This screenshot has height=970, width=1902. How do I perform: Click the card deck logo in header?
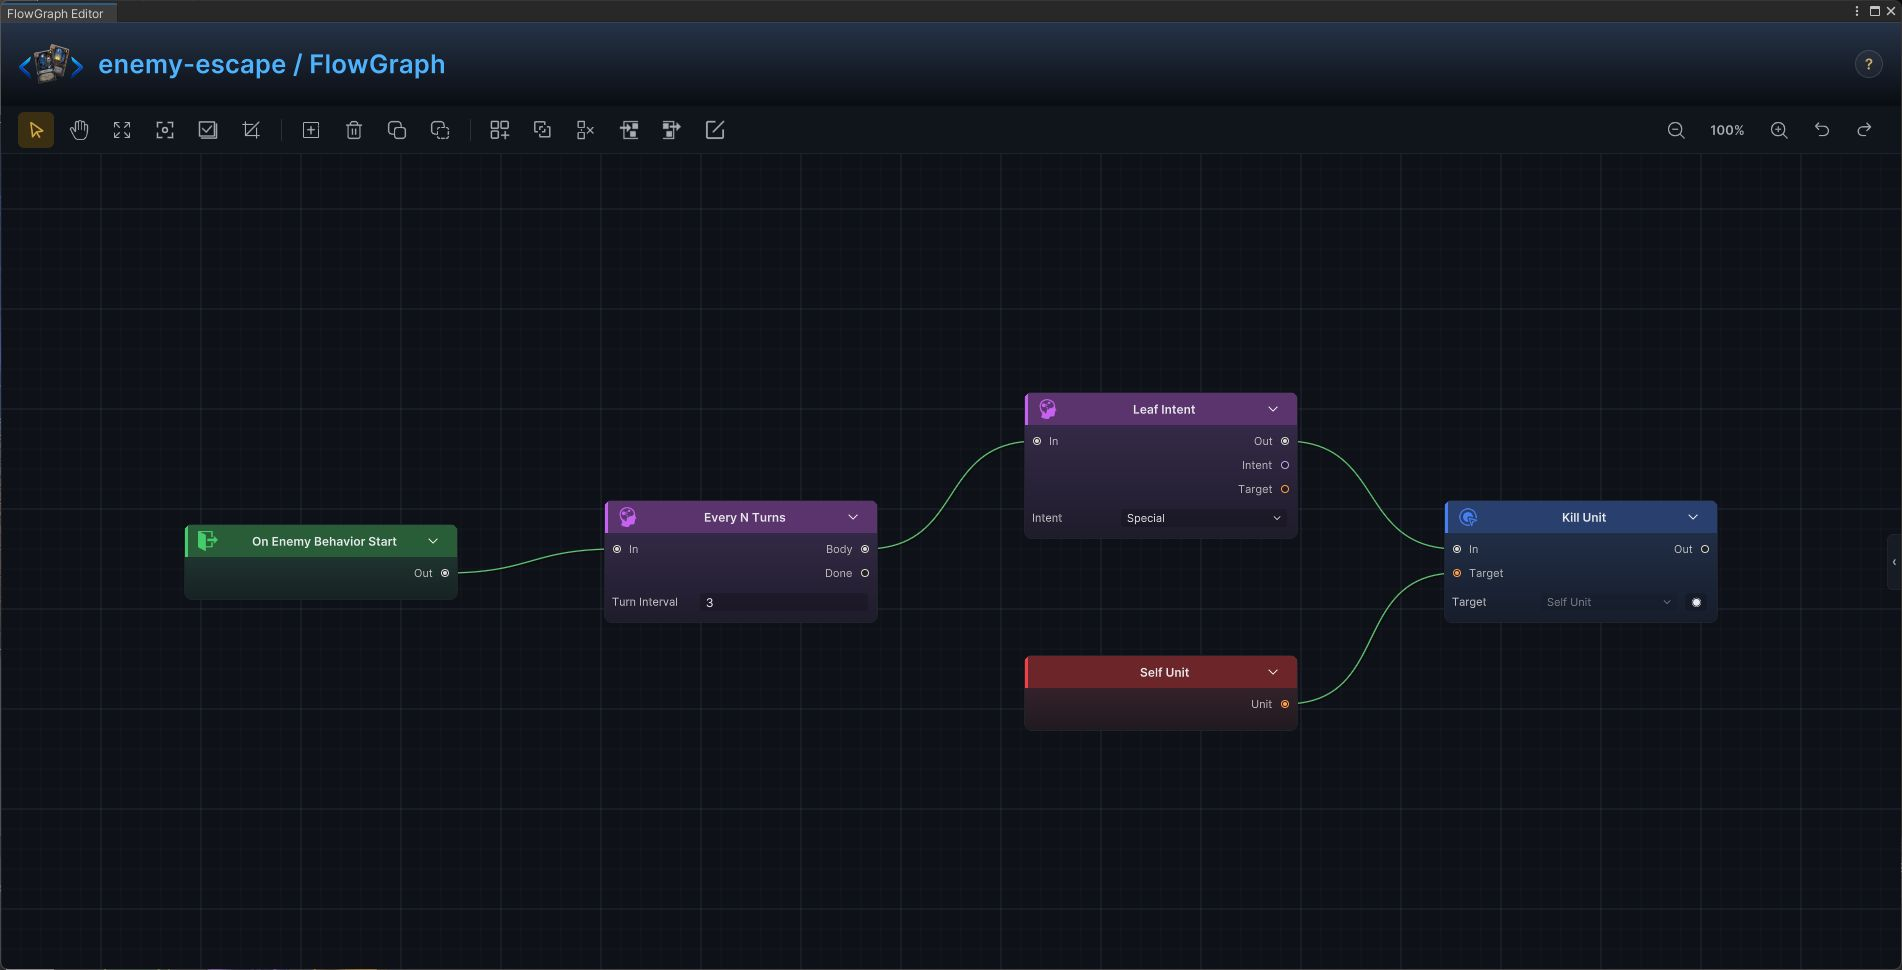pyautogui.click(x=52, y=64)
